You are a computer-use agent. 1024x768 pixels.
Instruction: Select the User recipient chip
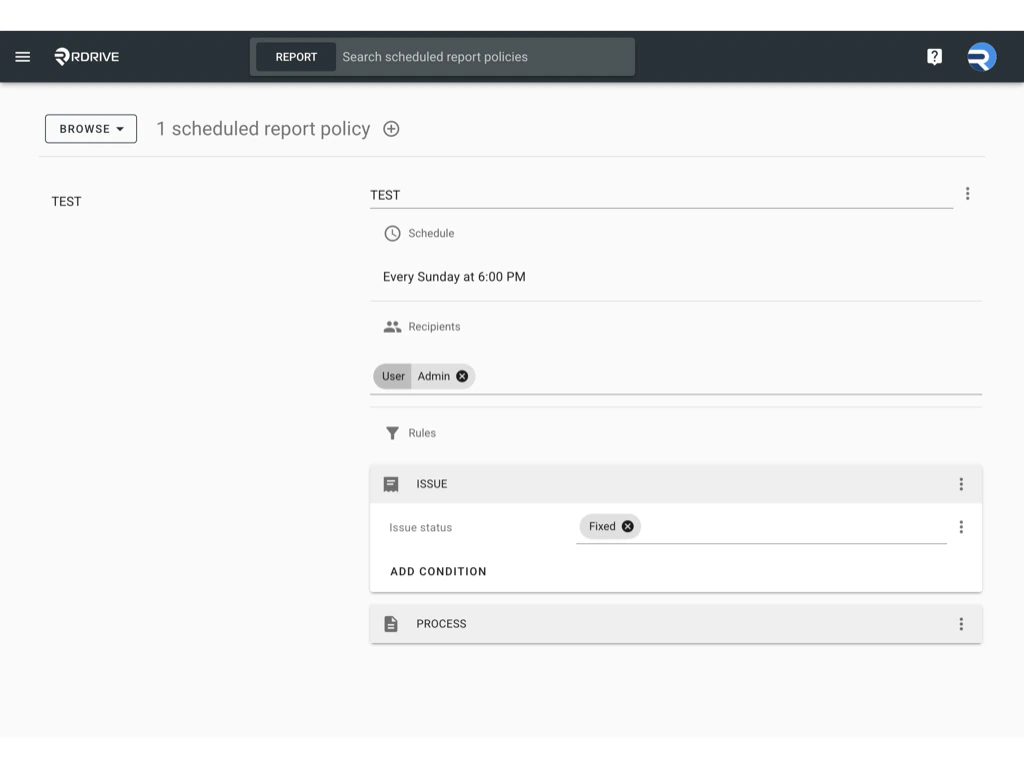click(x=391, y=376)
